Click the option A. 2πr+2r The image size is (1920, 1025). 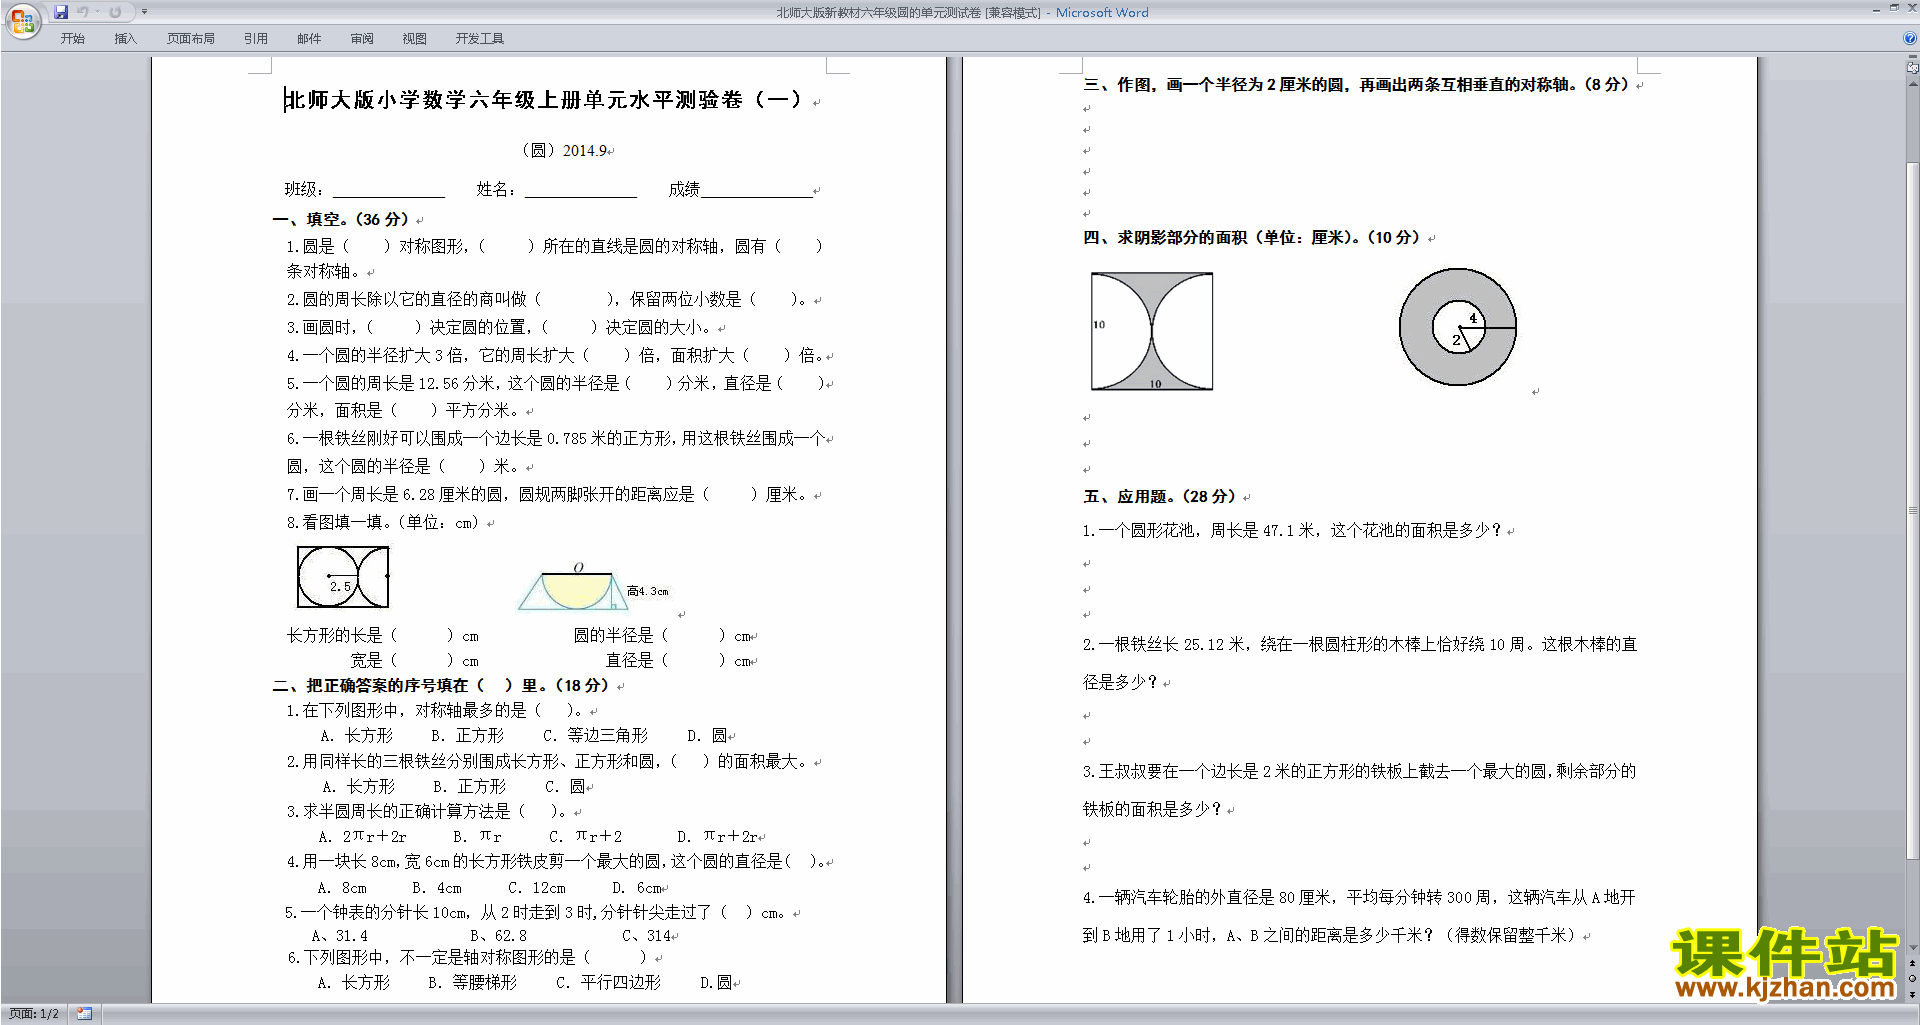coord(362,836)
